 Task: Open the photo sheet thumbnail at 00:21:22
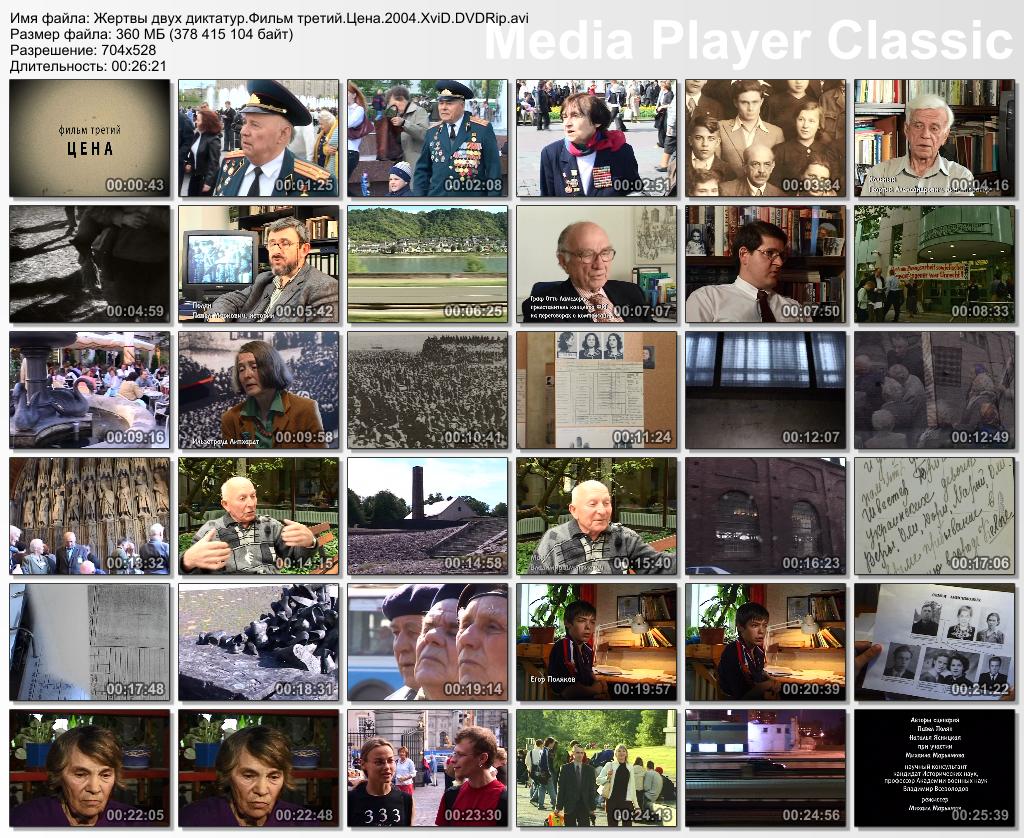(x=934, y=642)
